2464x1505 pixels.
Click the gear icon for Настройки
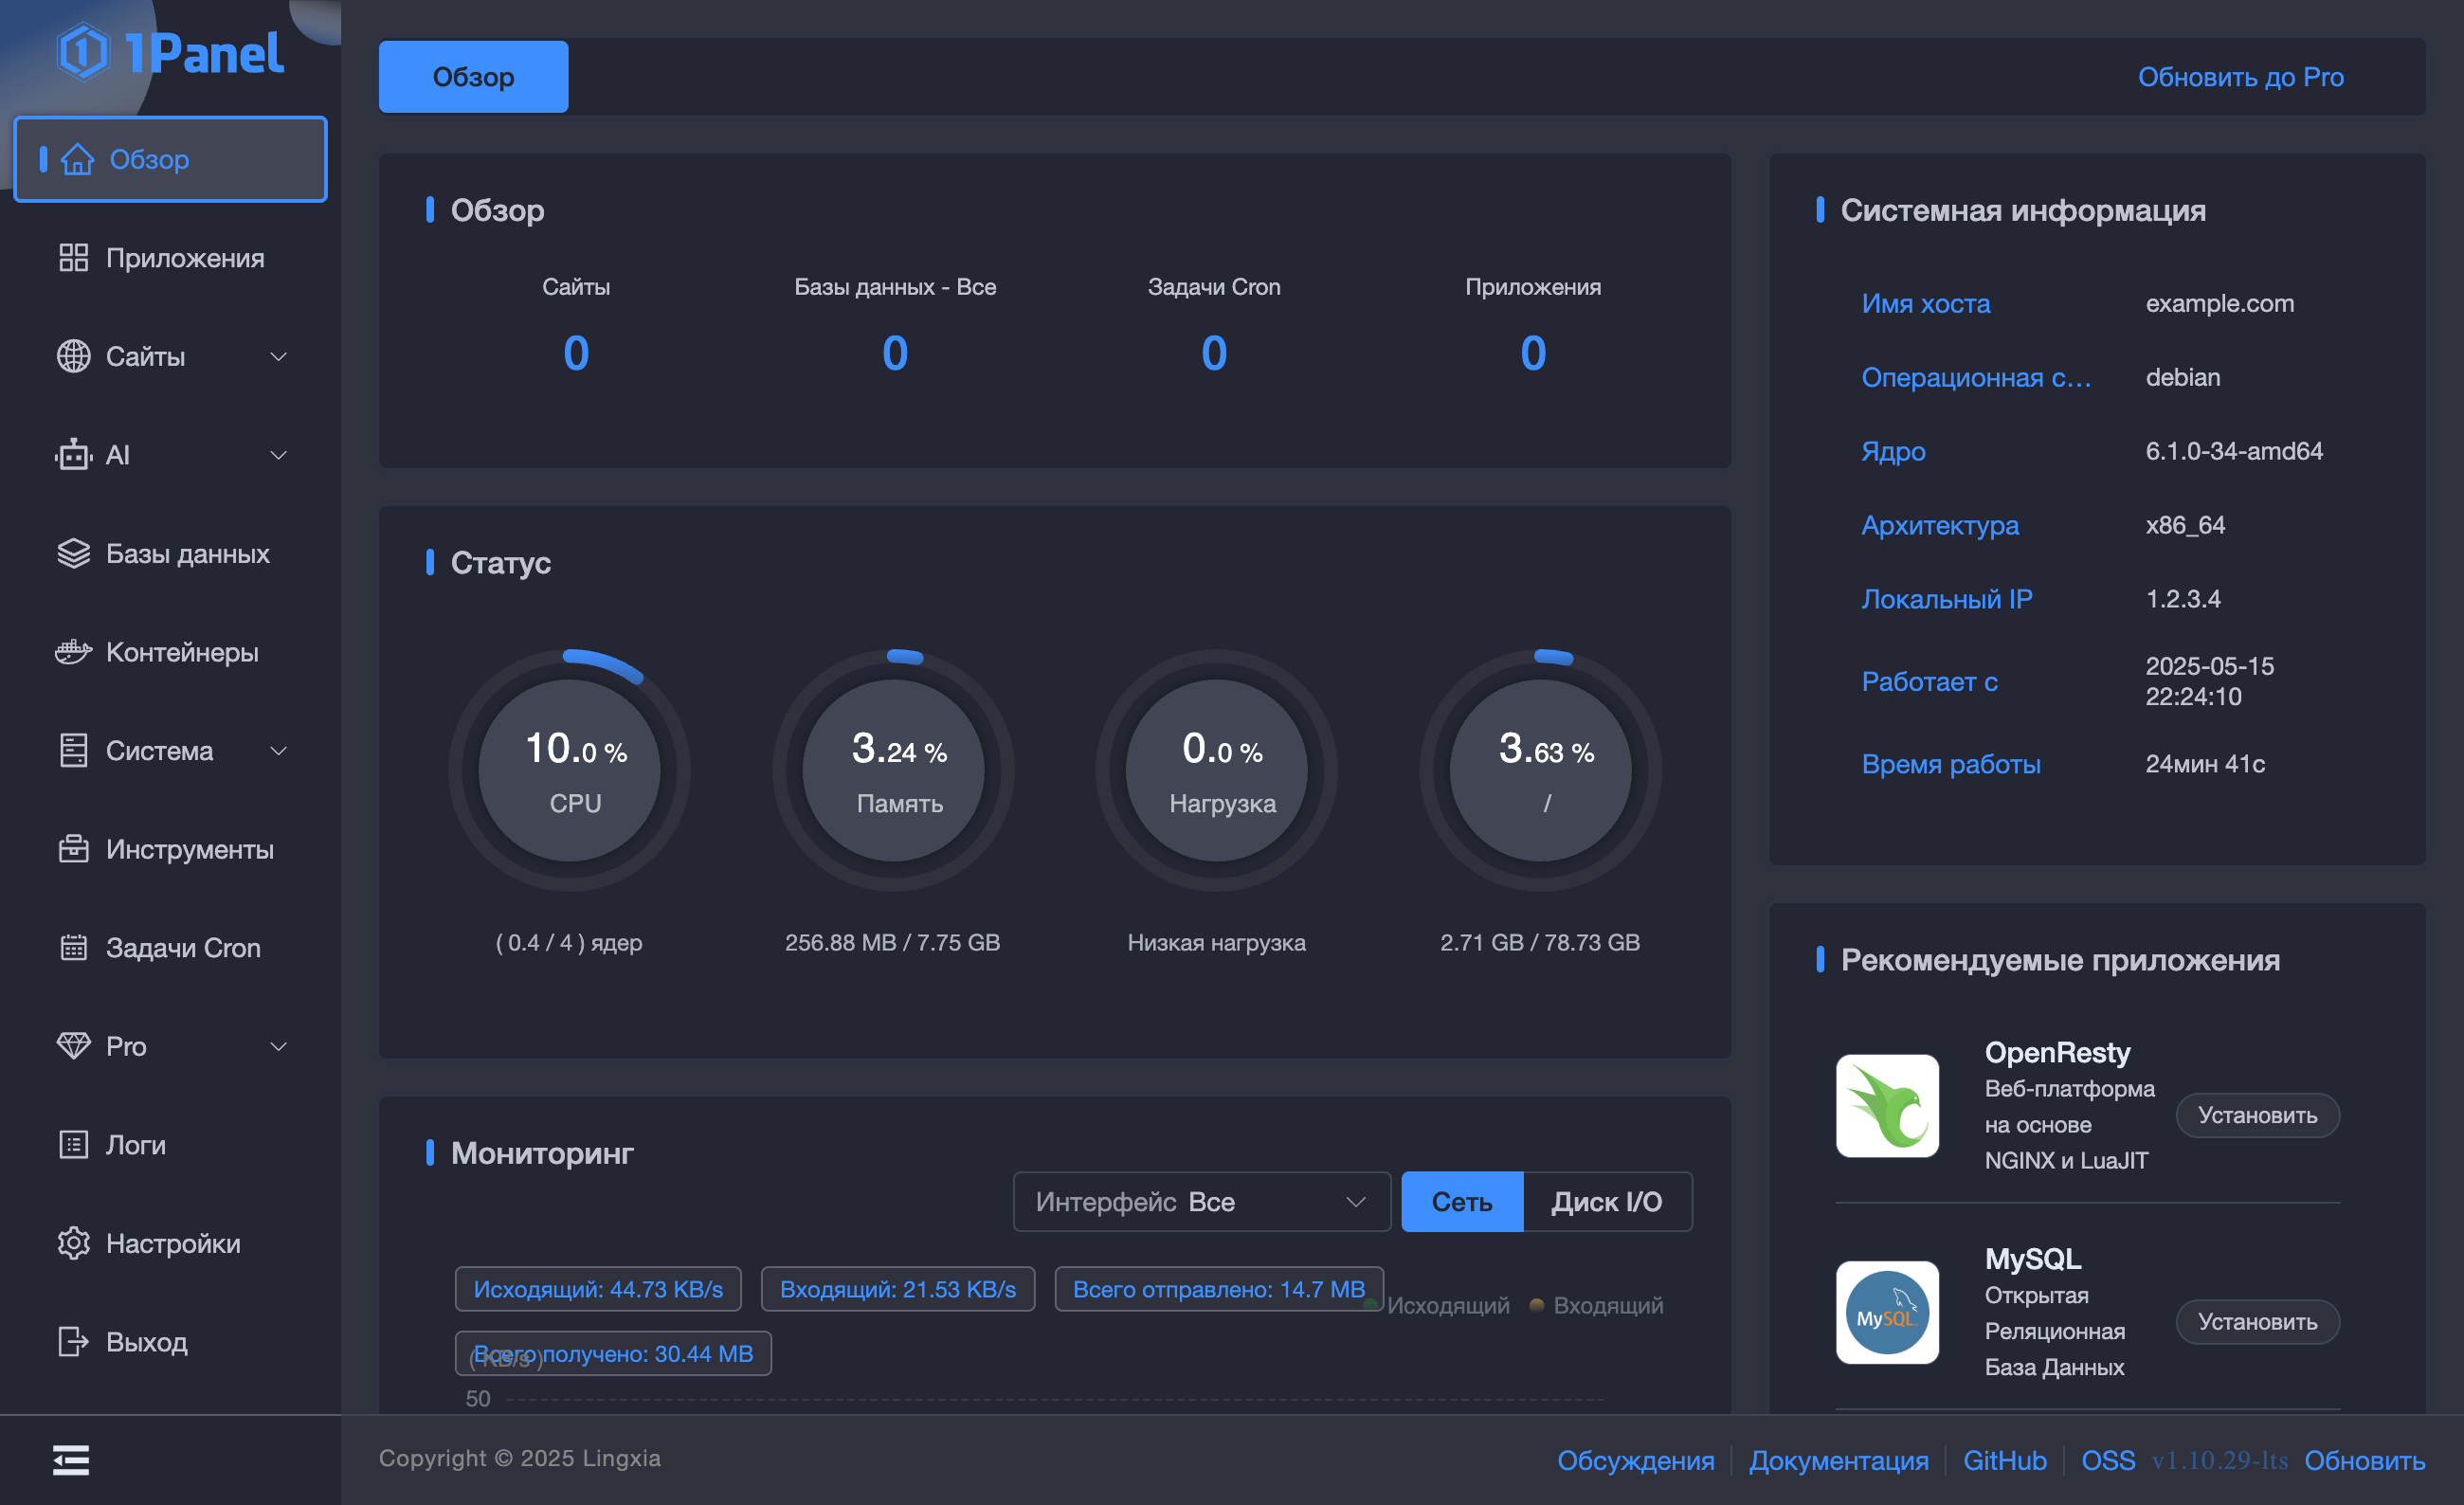73,1243
